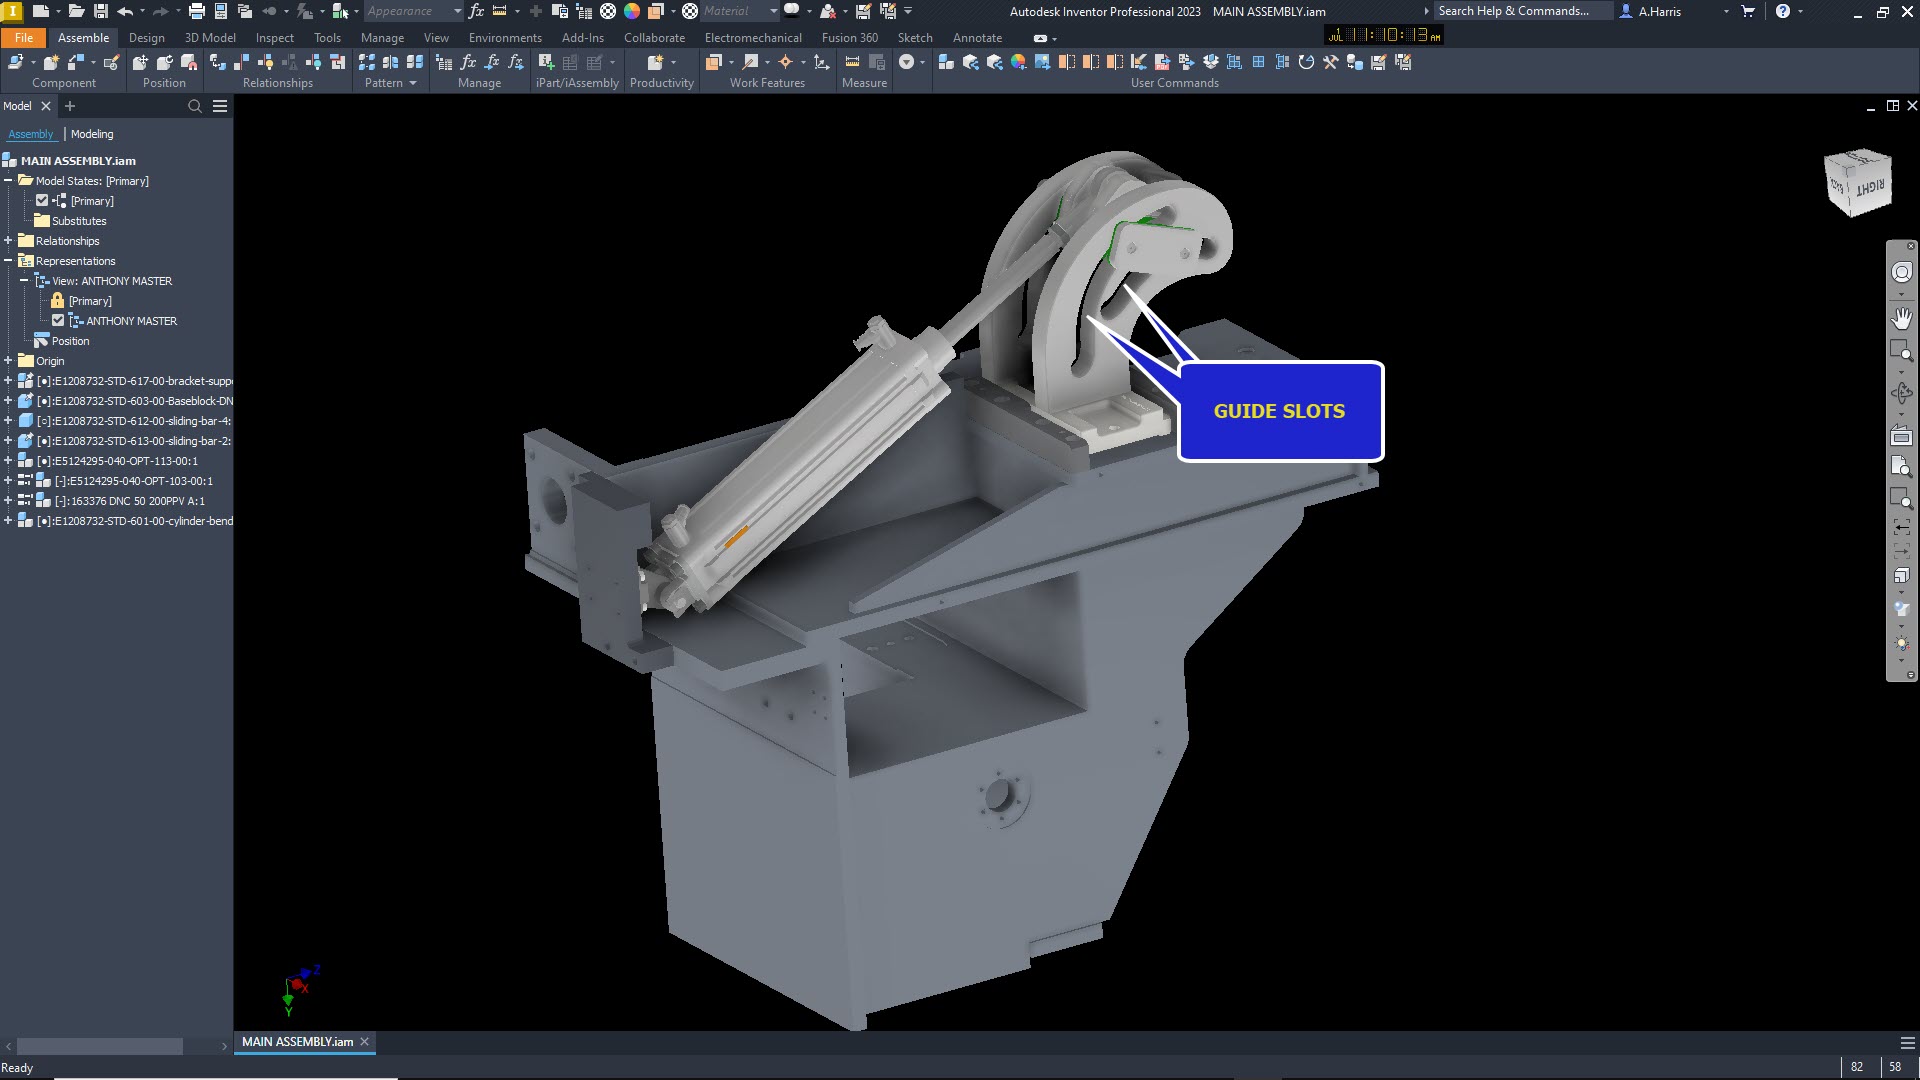Open the Parameters fx tool in Manage
Viewport: 1920px width, 1080px height.
click(x=467, y=61)
